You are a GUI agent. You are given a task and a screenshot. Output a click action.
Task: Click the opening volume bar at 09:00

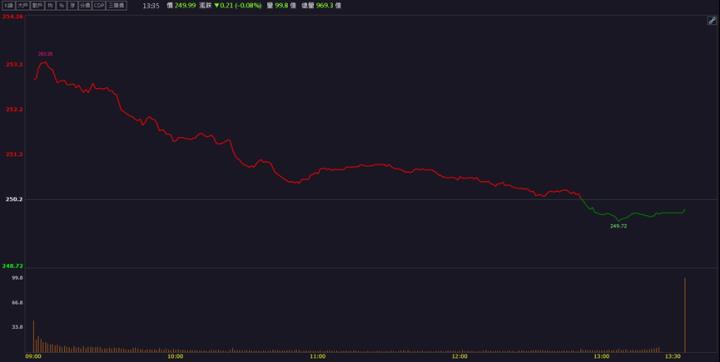tap(34, 336)
